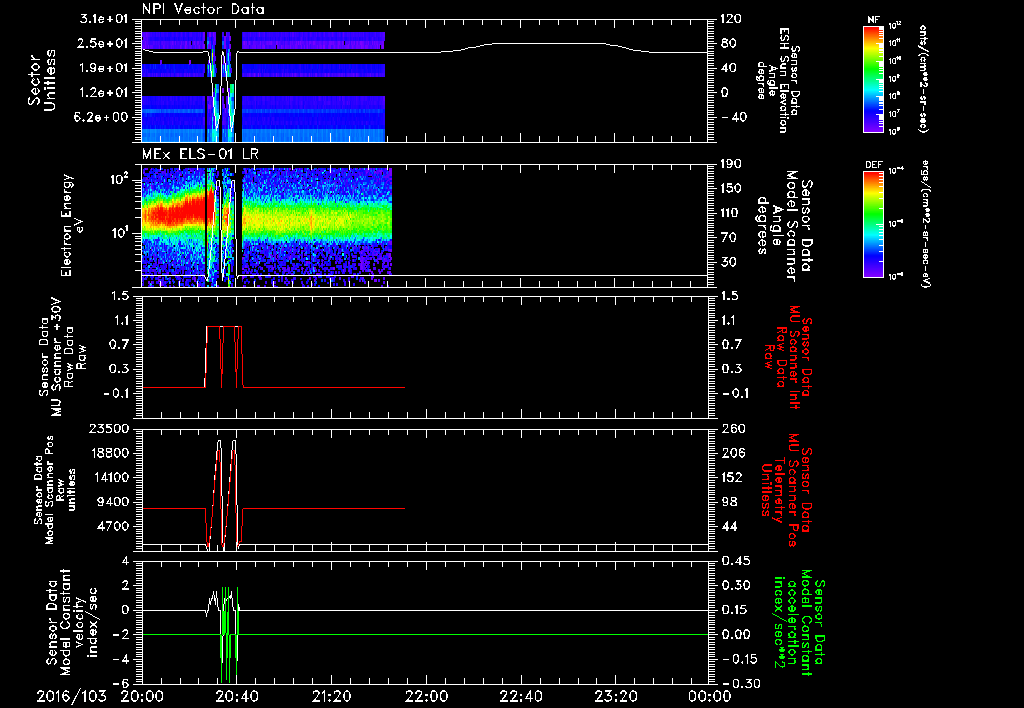The height and width of the screenshot is (708, 1024).
Task: Click the 120 Sun elevation tick label
Action: click(x=731, y=19)
